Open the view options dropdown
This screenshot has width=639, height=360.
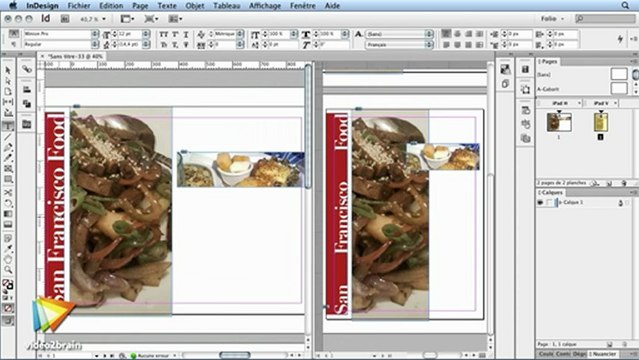[x=128, y=19]
